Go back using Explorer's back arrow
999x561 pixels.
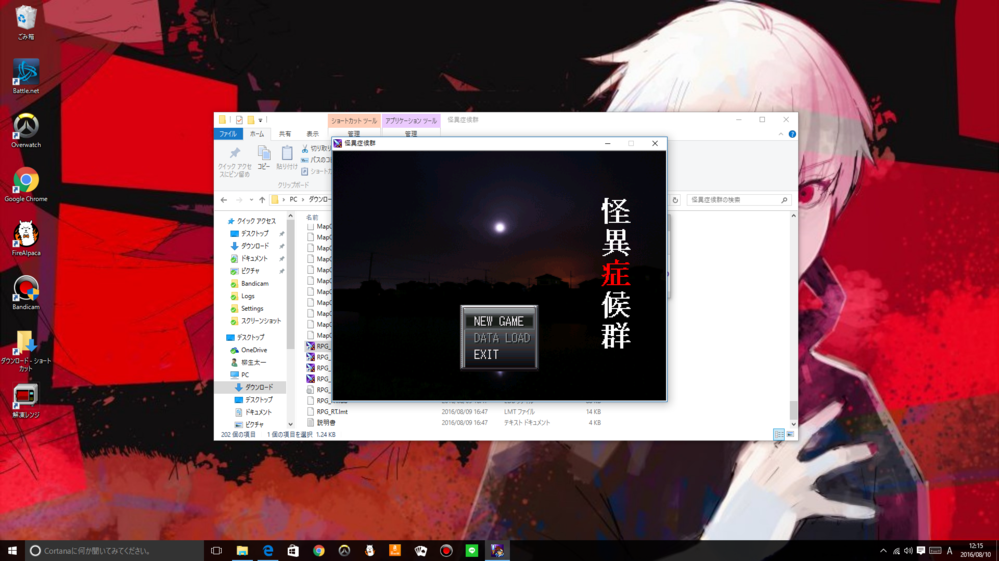tap(224, 200)
